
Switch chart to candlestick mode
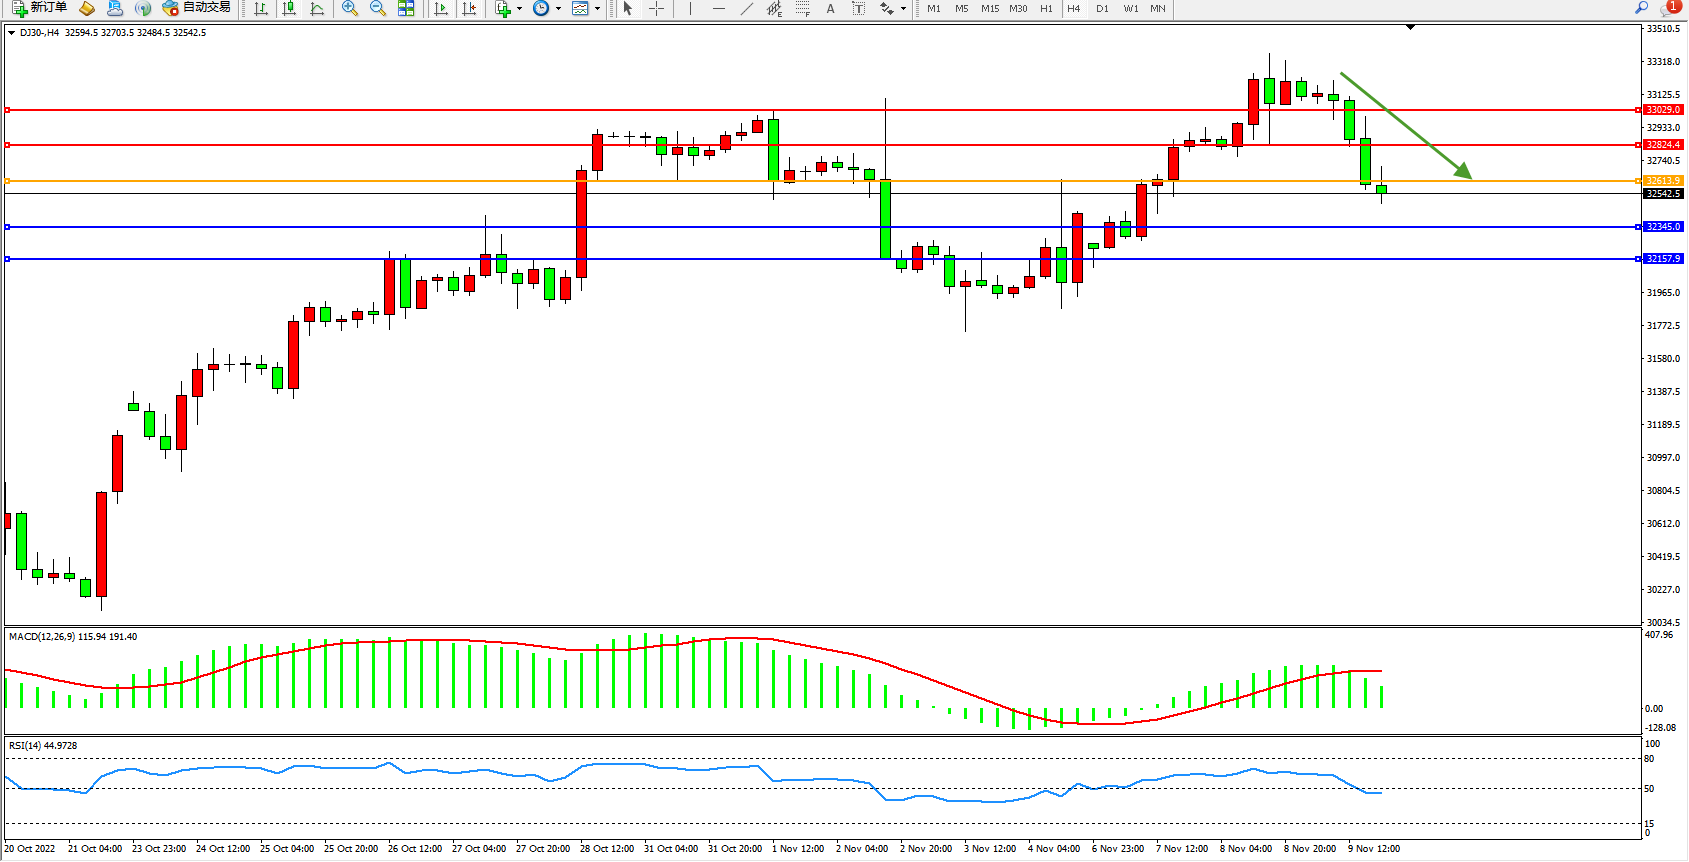[x=289, y=9]
